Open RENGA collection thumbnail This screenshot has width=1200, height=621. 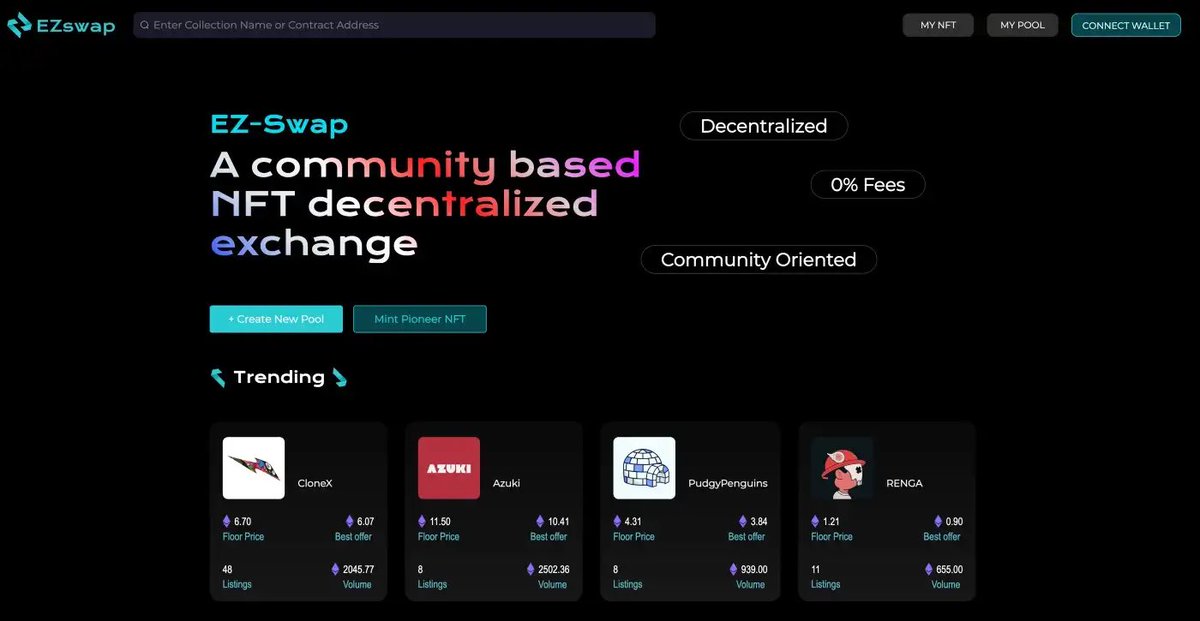coord(842,468)
